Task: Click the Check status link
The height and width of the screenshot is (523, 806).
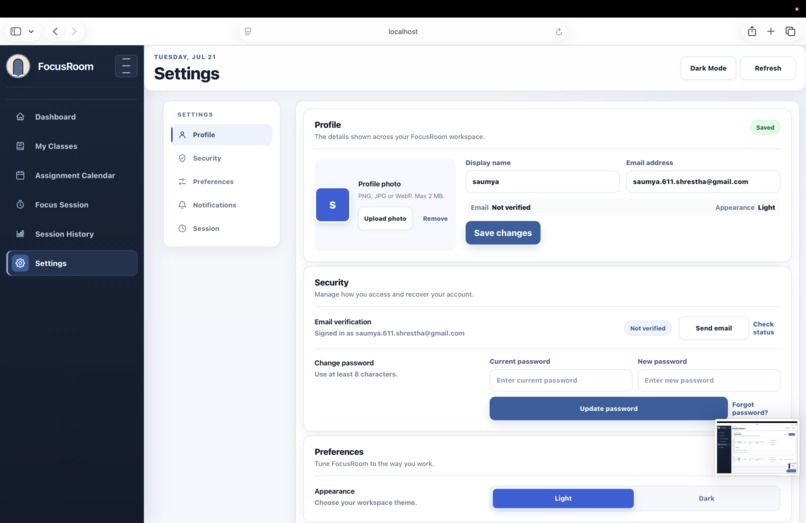Action: pyautogui.click(x=763, y=328)
